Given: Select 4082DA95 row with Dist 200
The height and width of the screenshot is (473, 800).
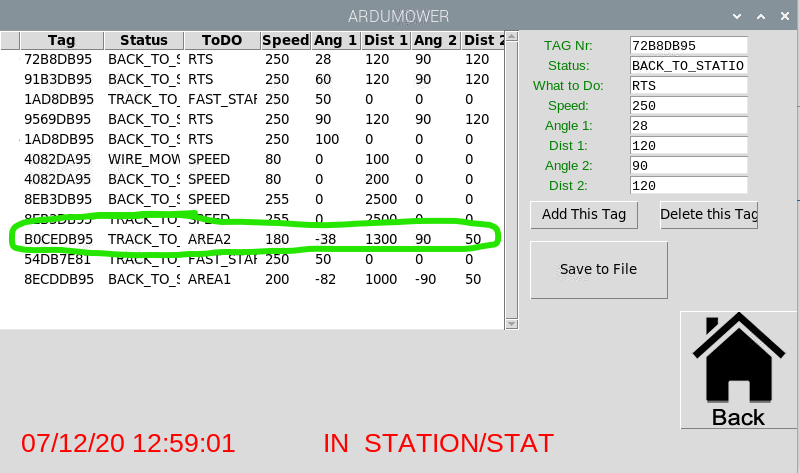Looking at the screenshot, I should pos(253,179).
